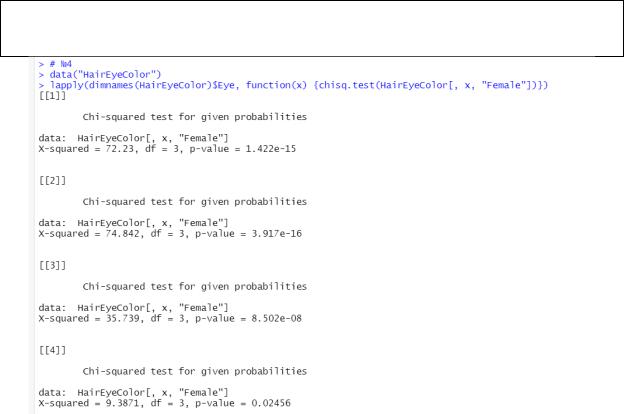Click the Chi-squared test heading under [[4]]
Screen dimensions: 624x414
click(x=195, y=371)
